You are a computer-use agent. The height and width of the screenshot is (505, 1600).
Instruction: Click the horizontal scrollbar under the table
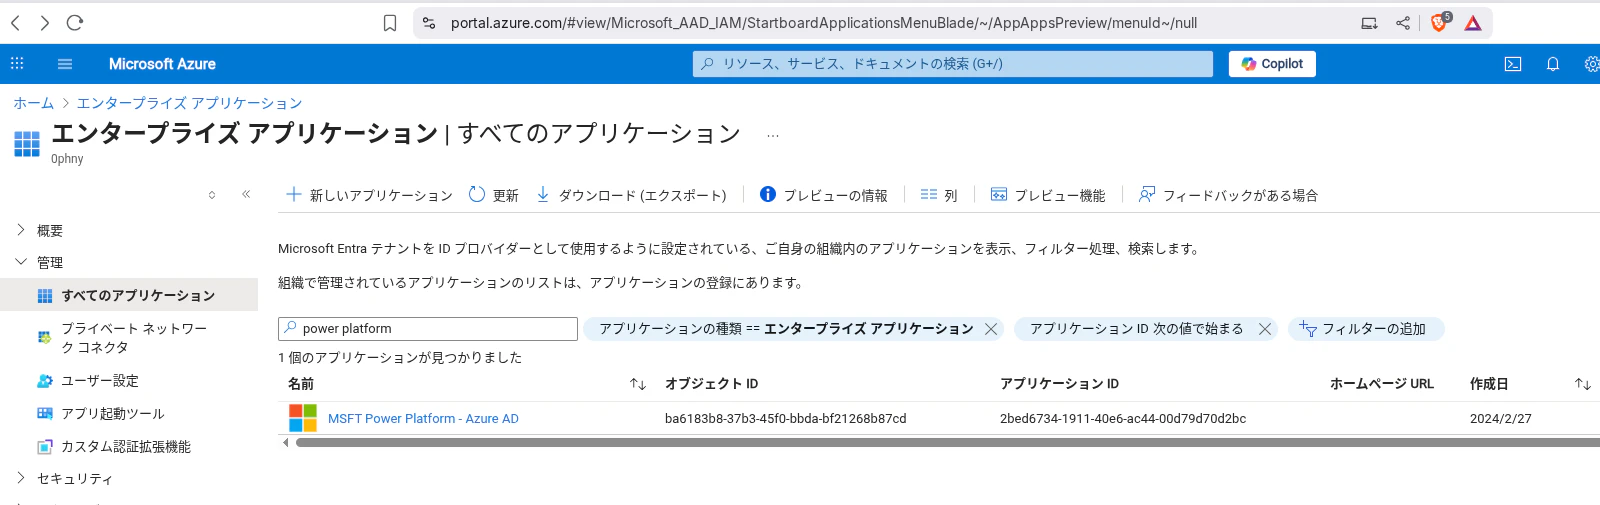pos(947,442)
